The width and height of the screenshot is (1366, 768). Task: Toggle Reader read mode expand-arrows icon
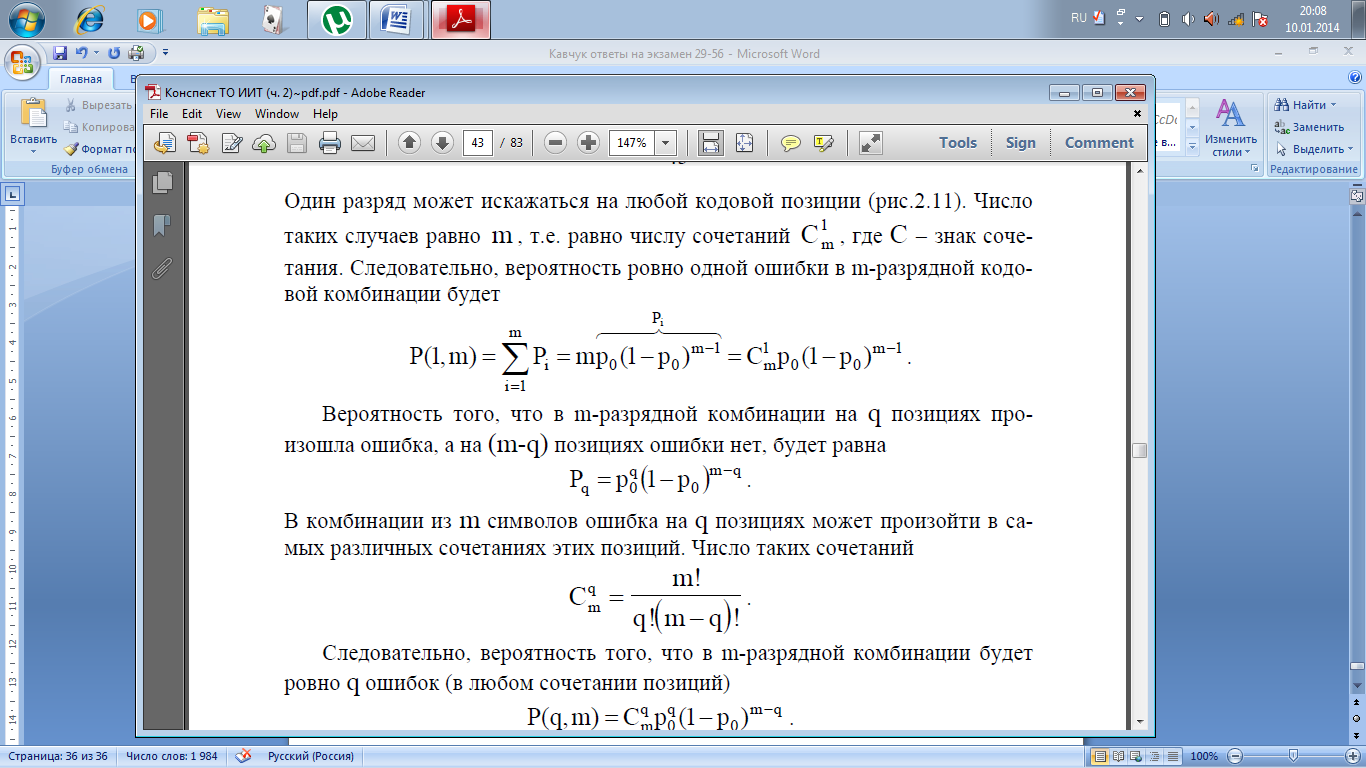pos(871,143)
